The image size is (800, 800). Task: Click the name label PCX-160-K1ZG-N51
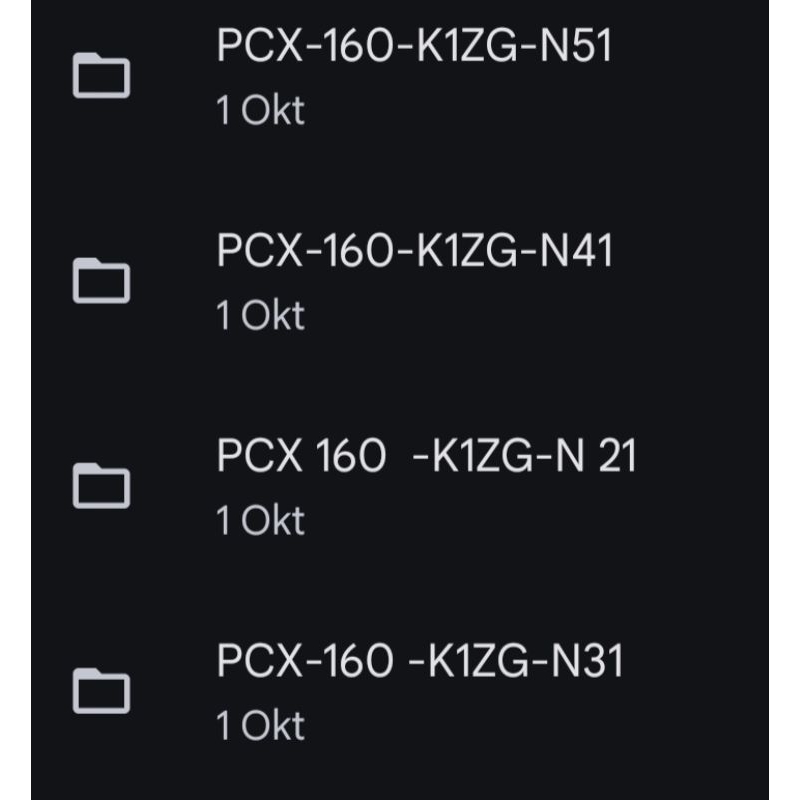coord(415,47)
